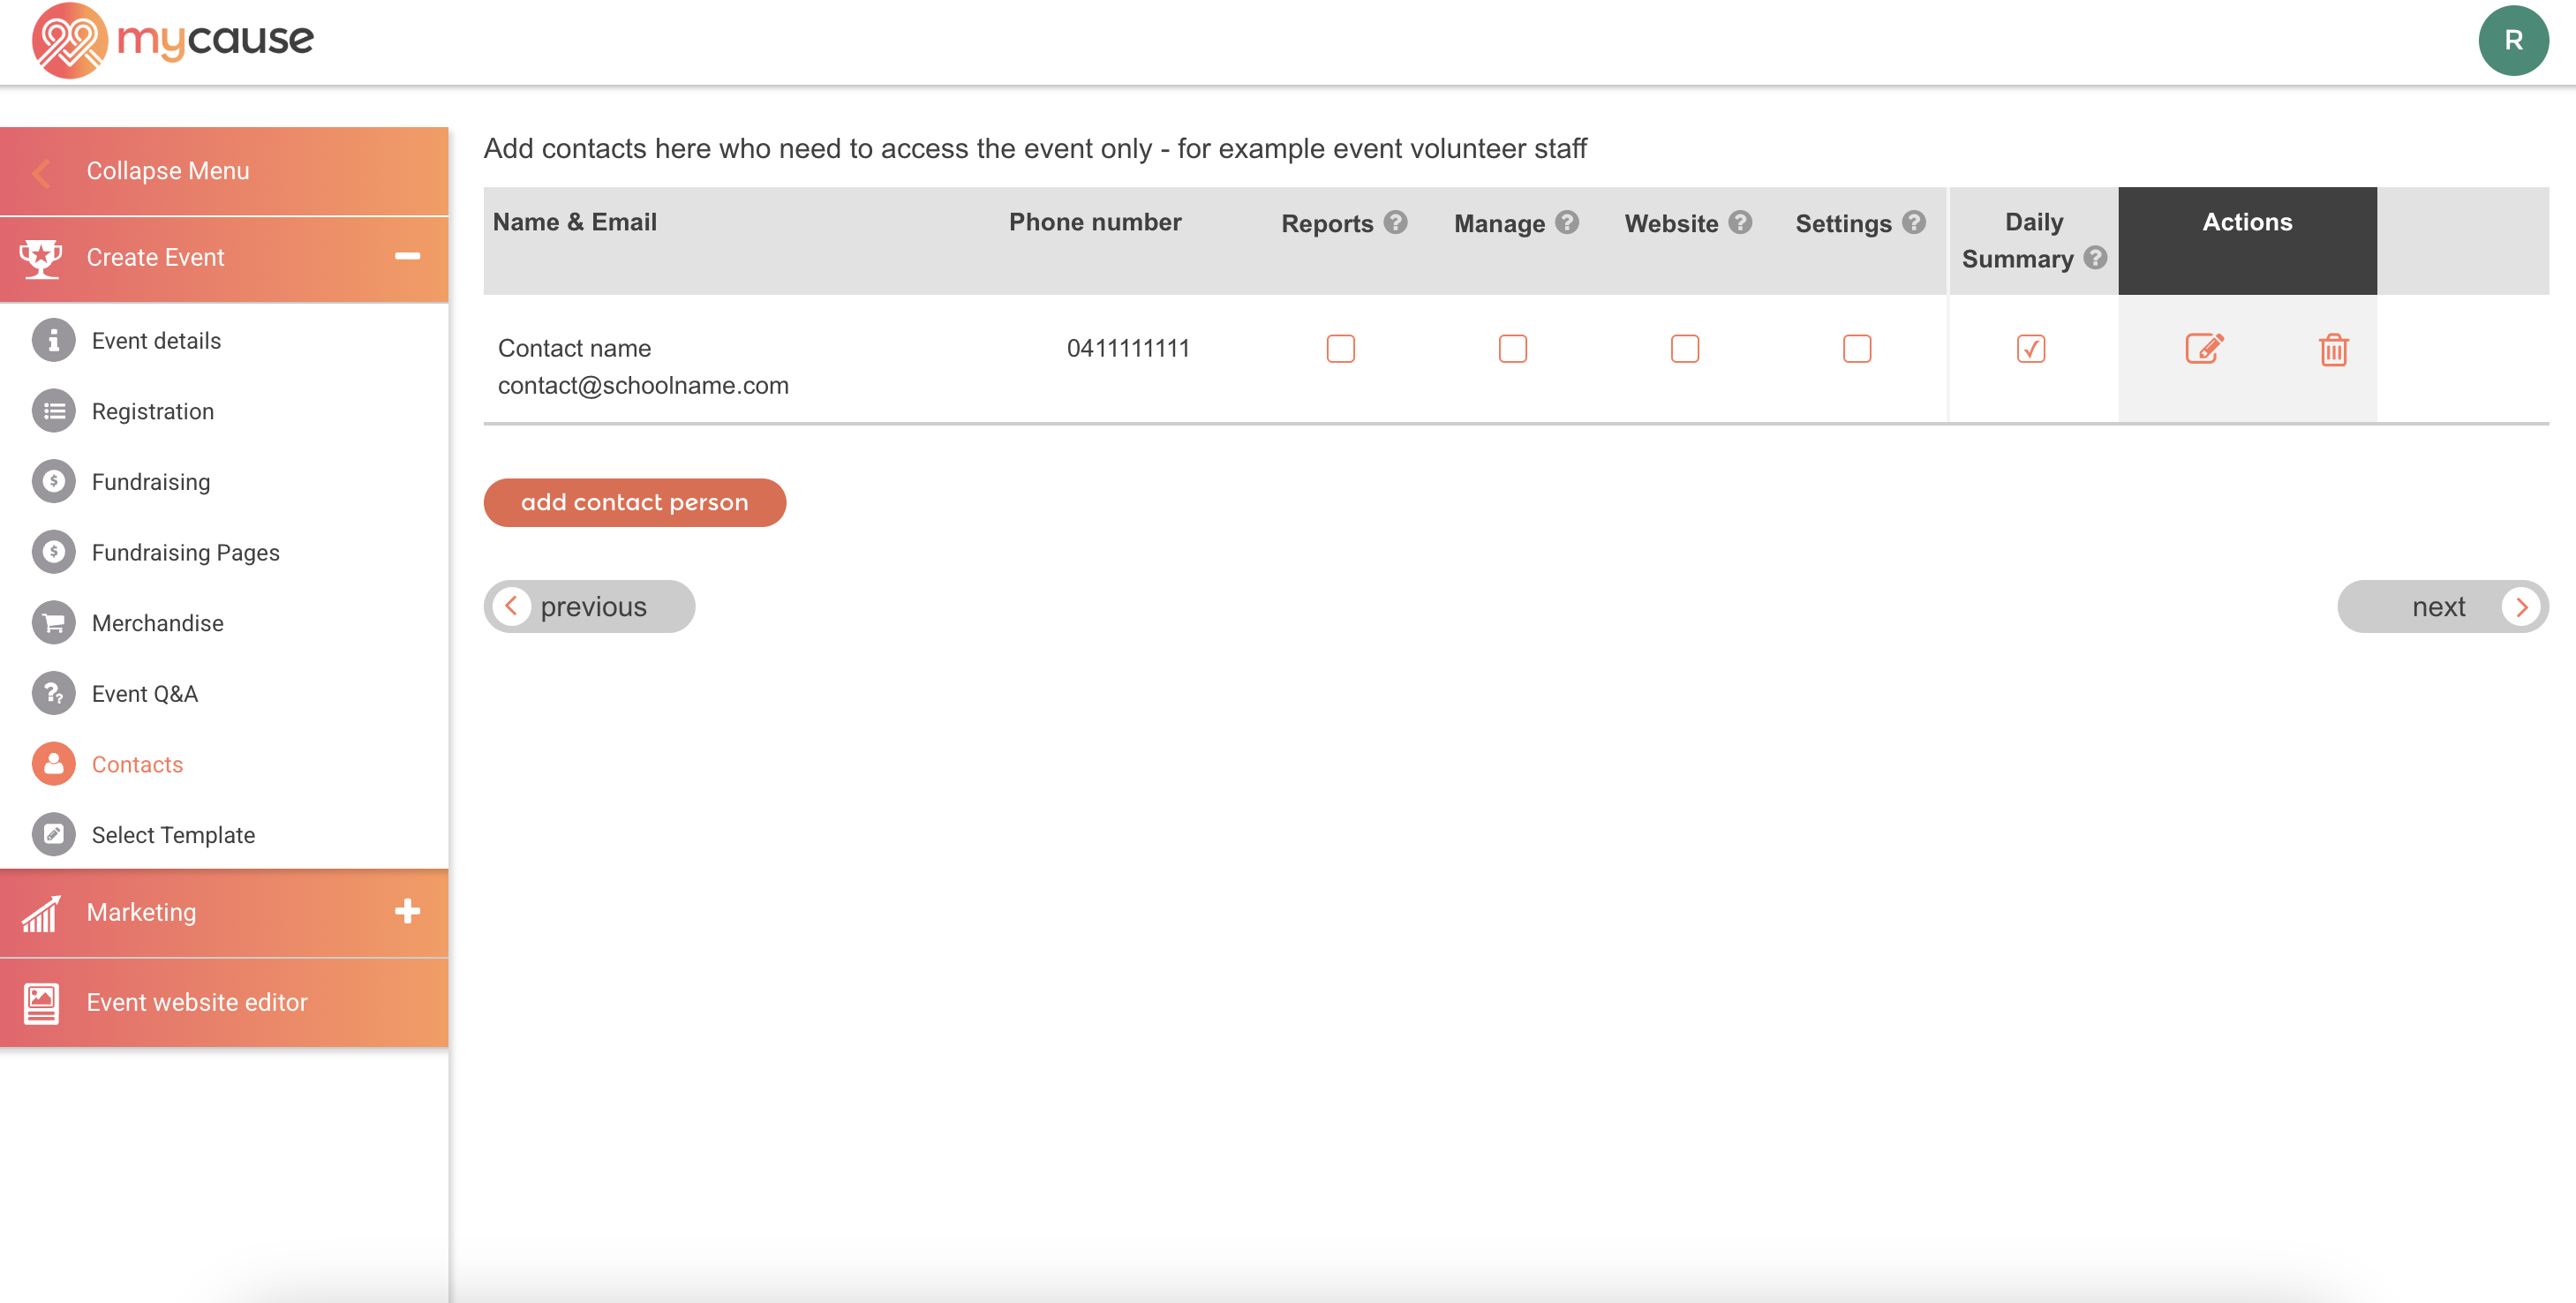Go to the previous step
The width and height of the screenshot is (2576, 1303).
click(x=589, y=606)
